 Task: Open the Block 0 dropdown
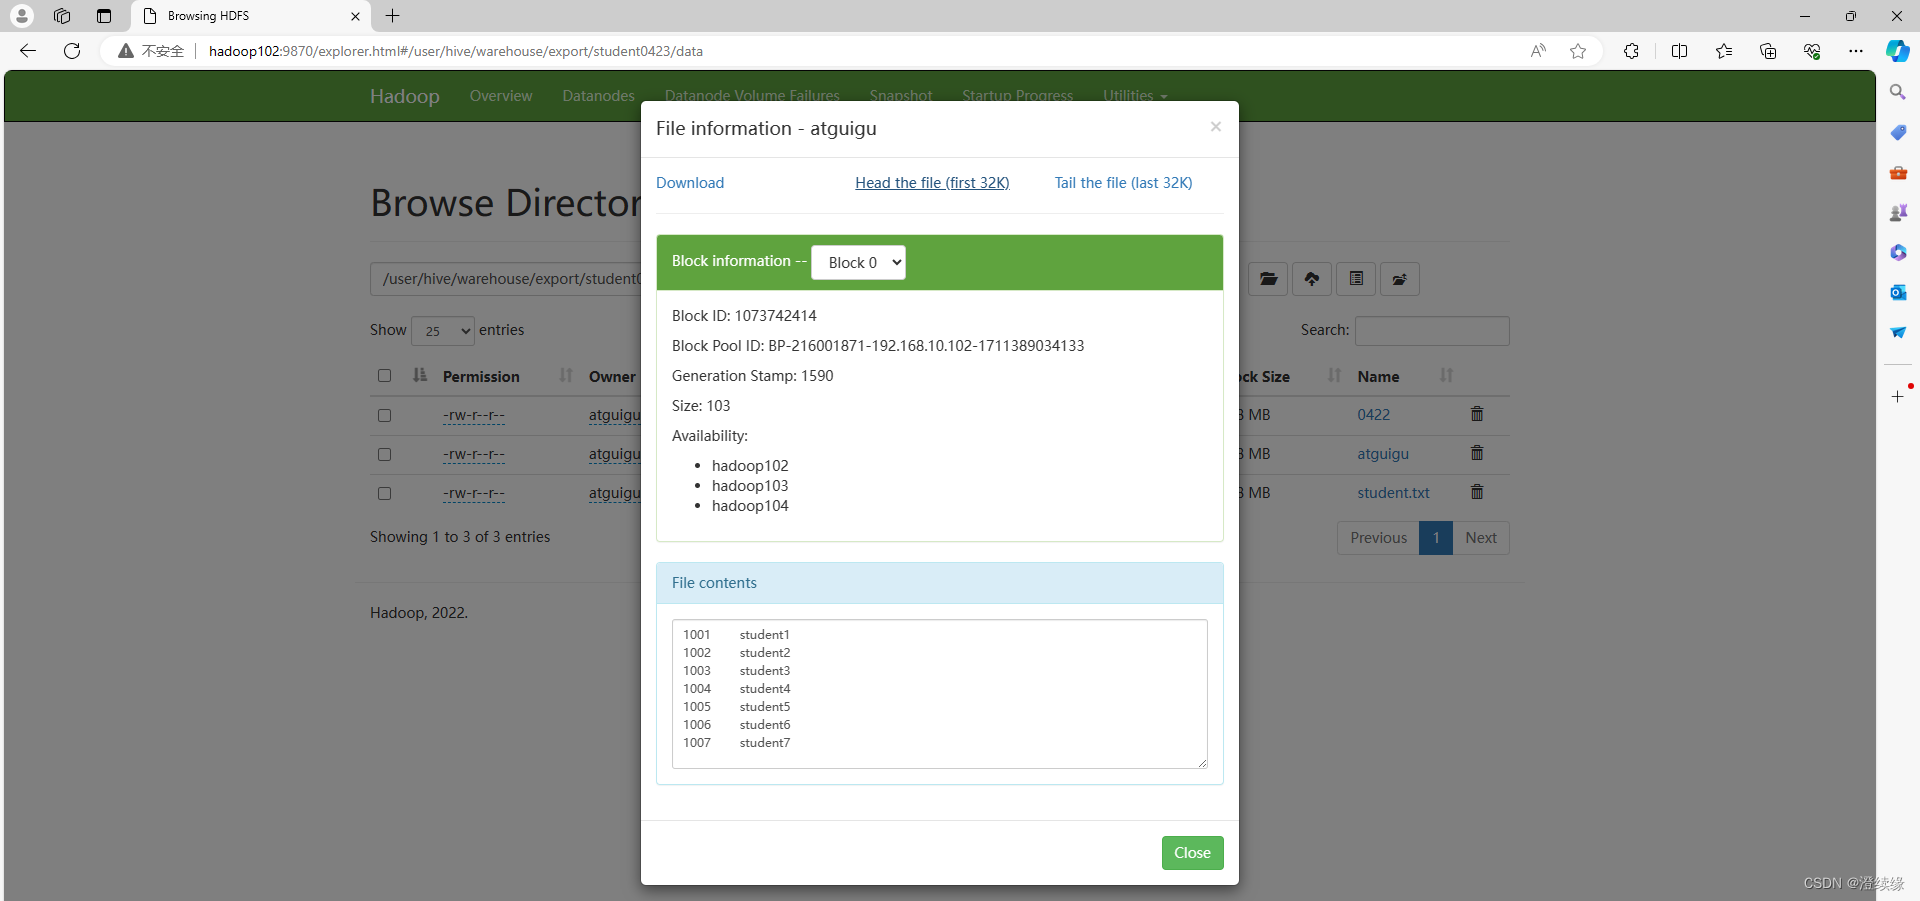(x=858, y=262)
